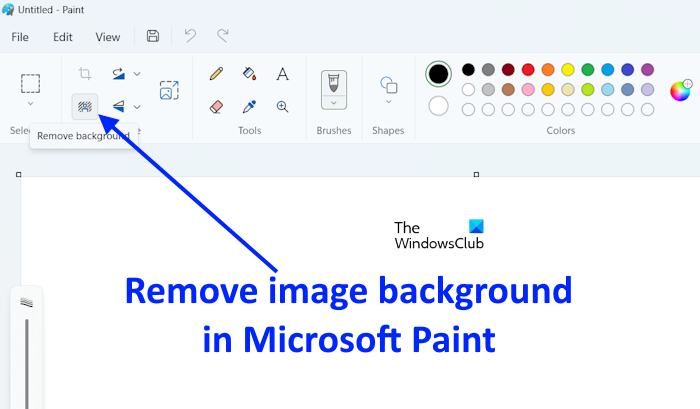Click the brush size slider icon

[27, 303]
